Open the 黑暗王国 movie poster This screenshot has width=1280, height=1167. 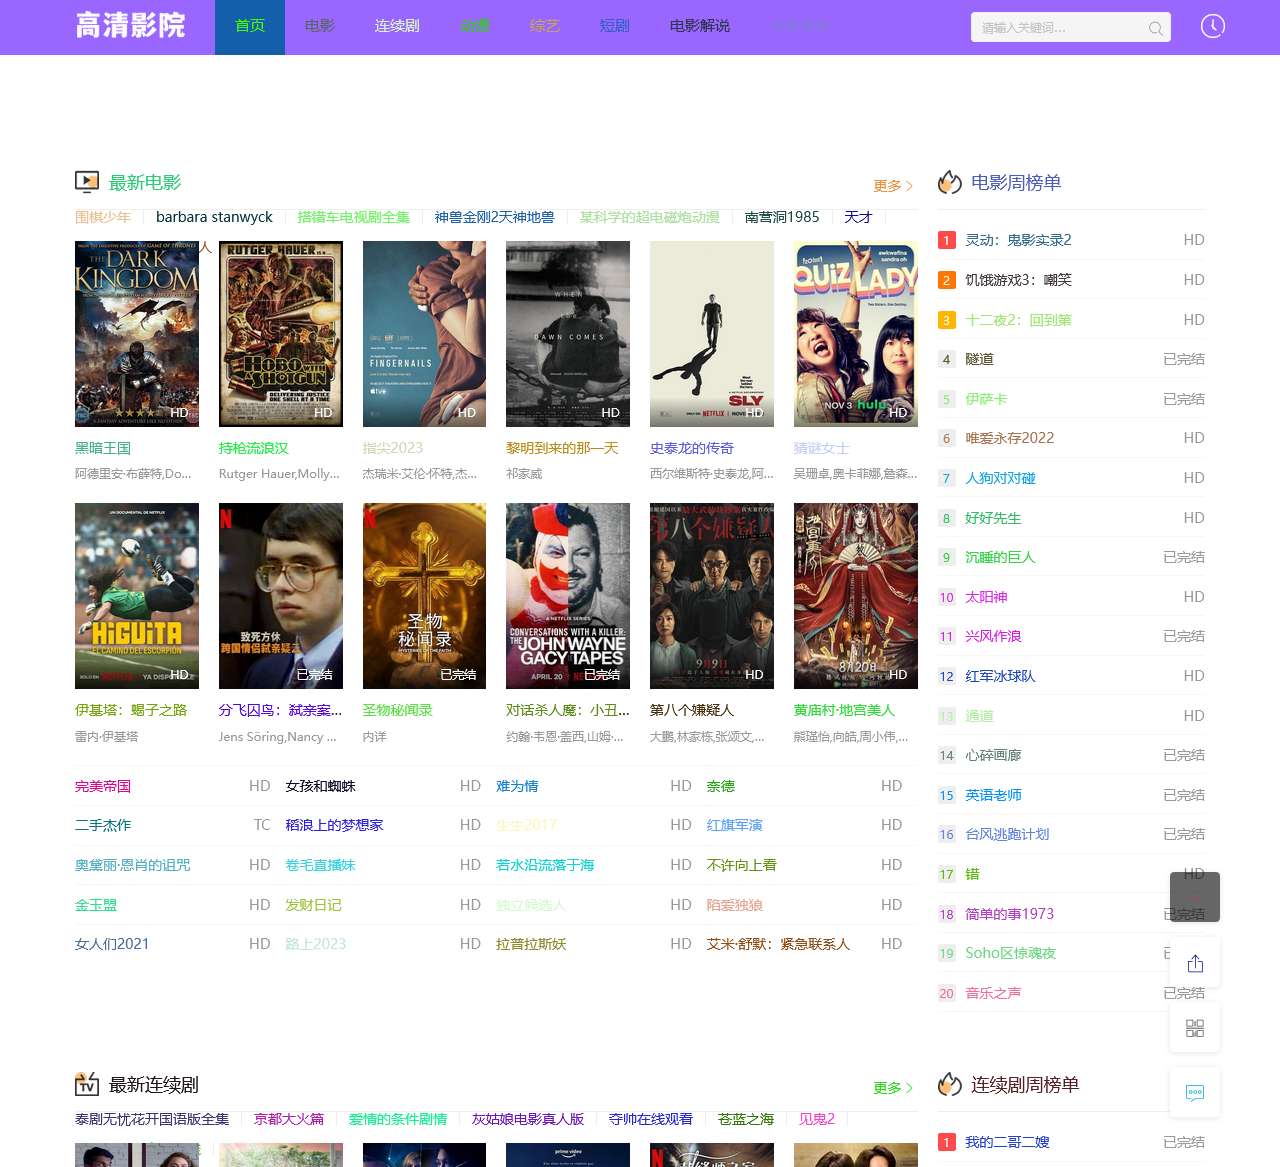coord(137,334)
